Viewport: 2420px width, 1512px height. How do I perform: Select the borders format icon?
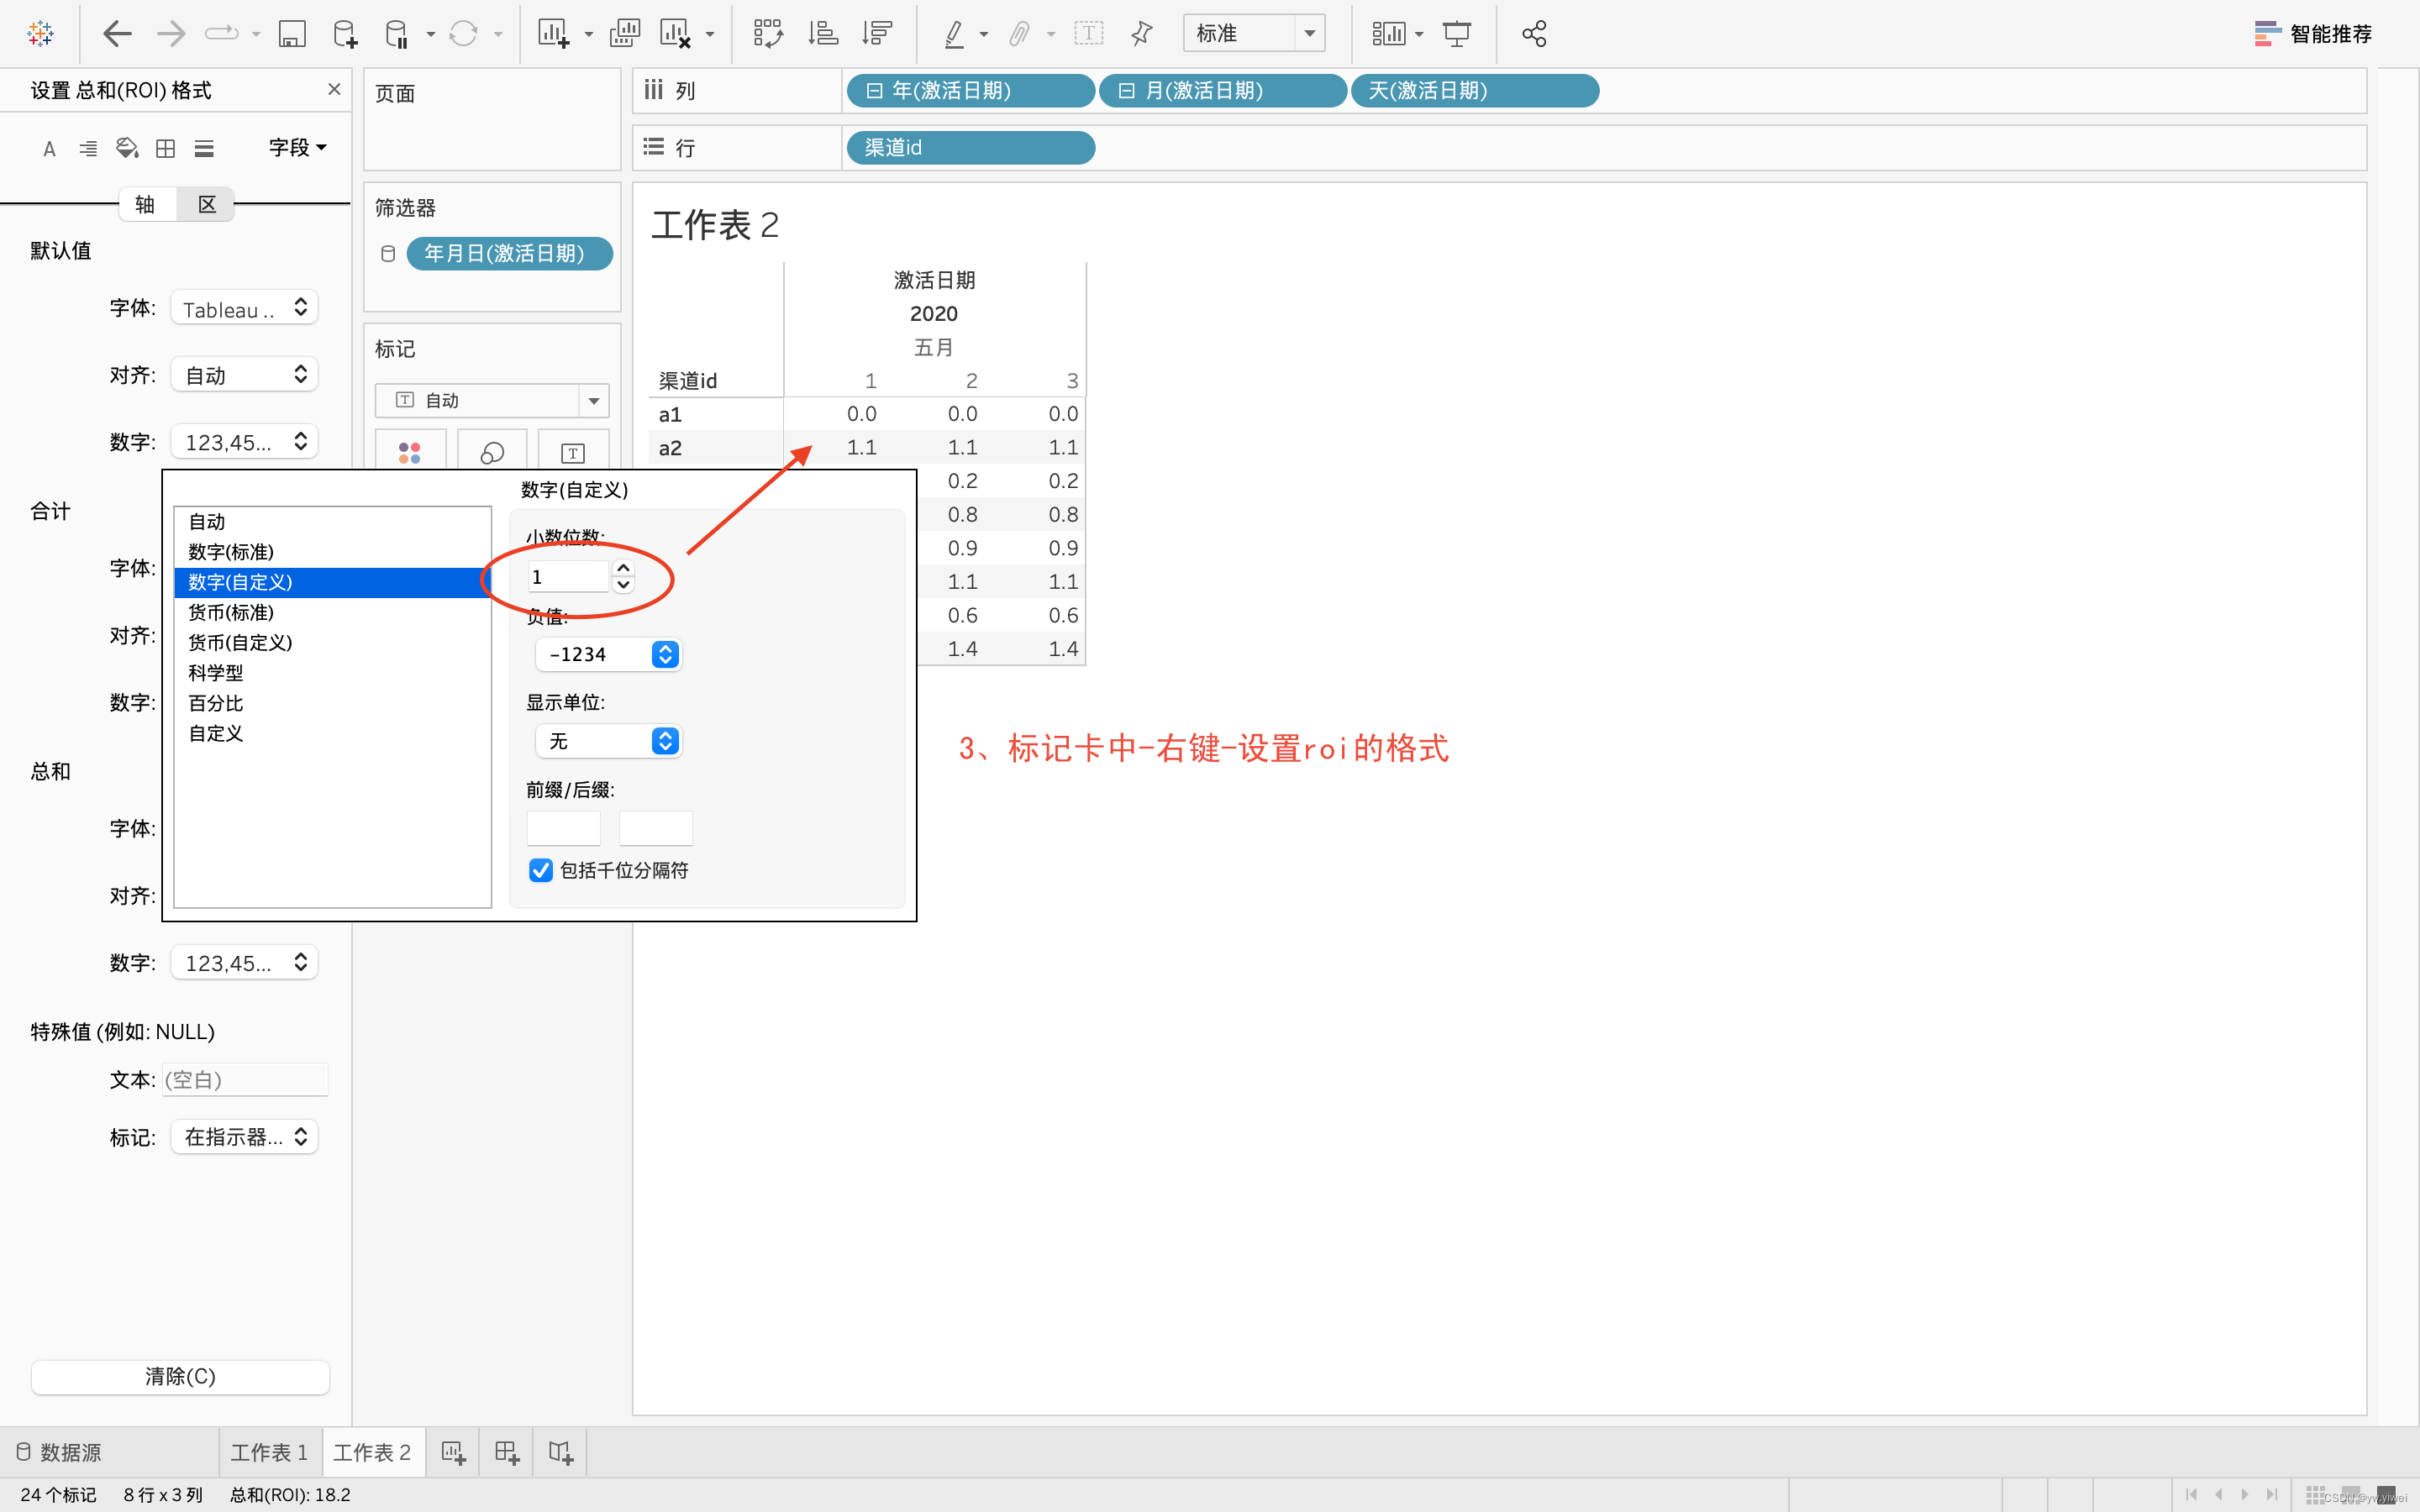[166, 149]
